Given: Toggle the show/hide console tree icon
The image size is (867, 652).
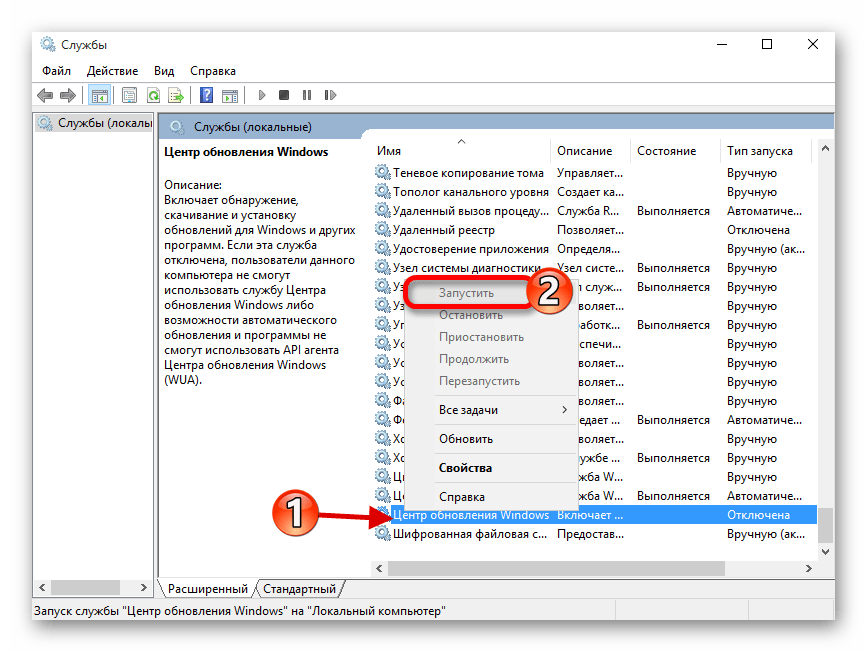Looking at the screenshot, I should [x=99, y=95].
